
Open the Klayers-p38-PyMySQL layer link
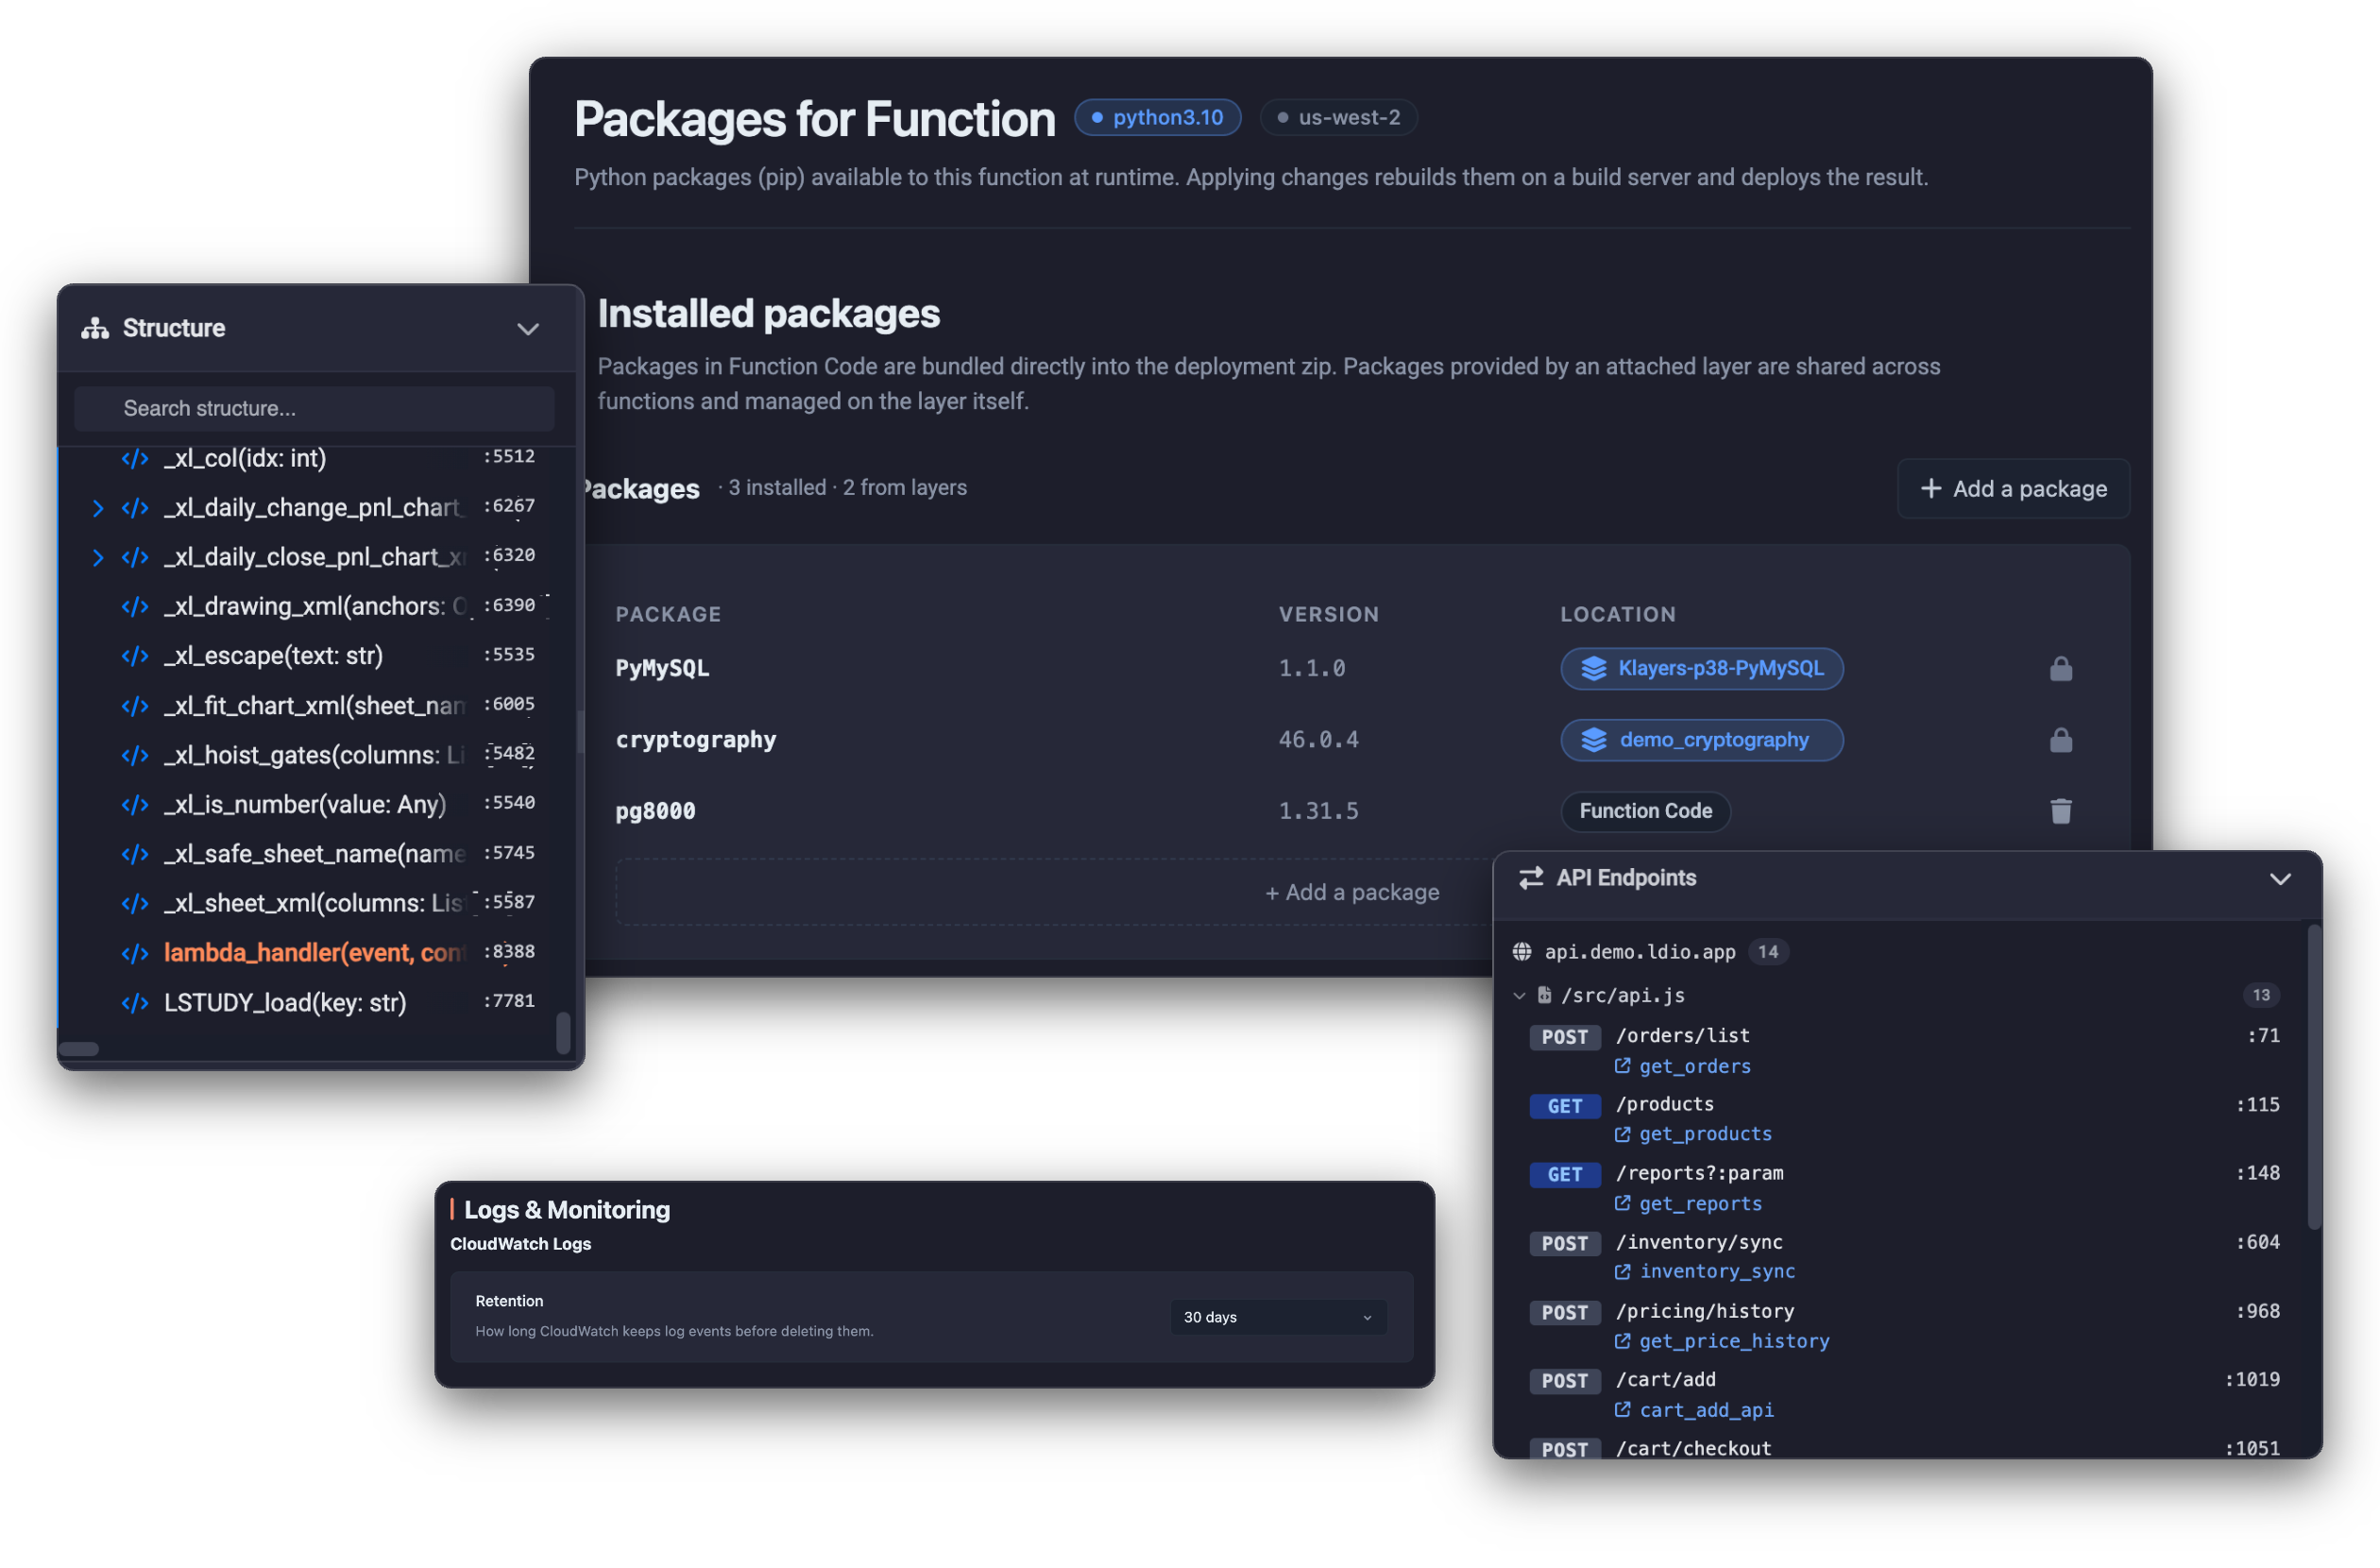1701,668
